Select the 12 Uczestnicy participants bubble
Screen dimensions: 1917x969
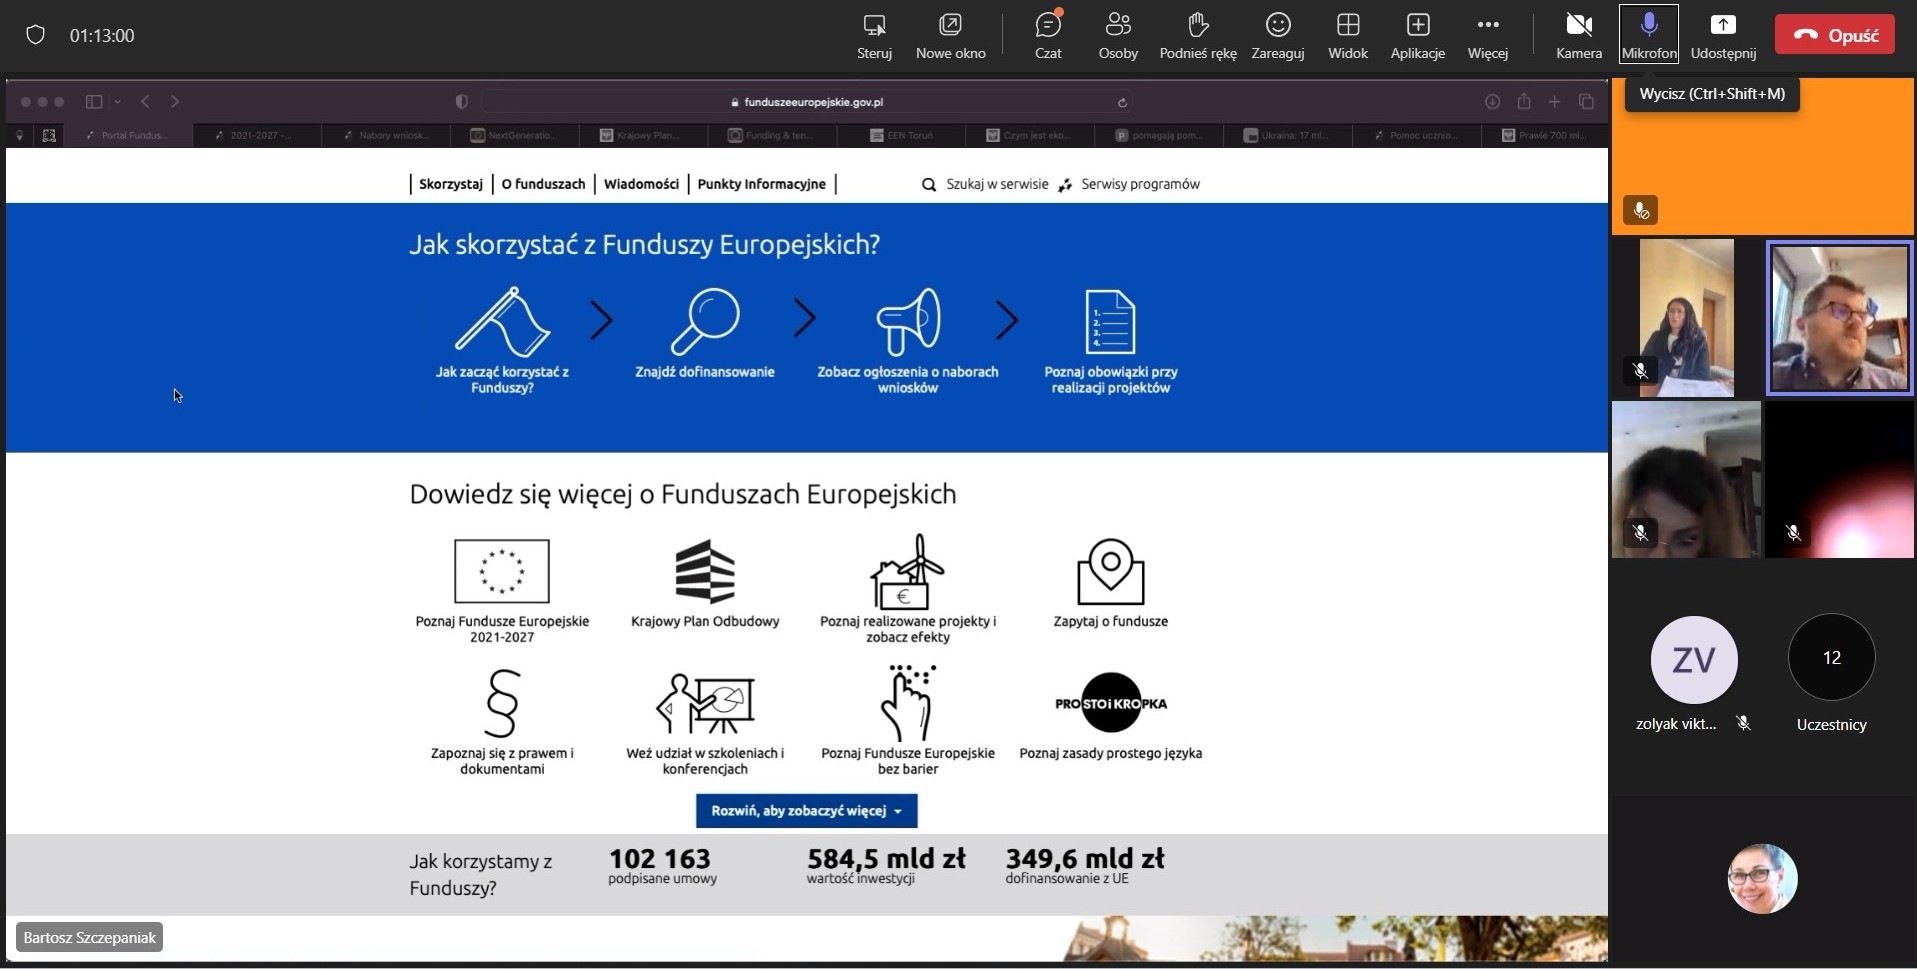[1831, 659]
